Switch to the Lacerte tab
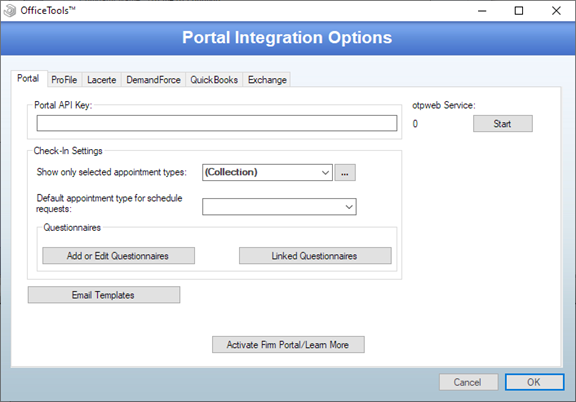This screenshot has height=402, width=576. click(x=102, y=80)
